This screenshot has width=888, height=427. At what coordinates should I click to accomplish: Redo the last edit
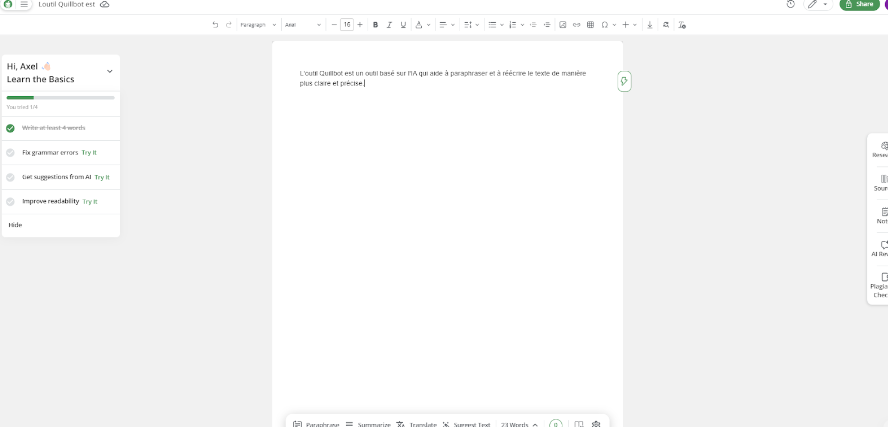[229, 25]
